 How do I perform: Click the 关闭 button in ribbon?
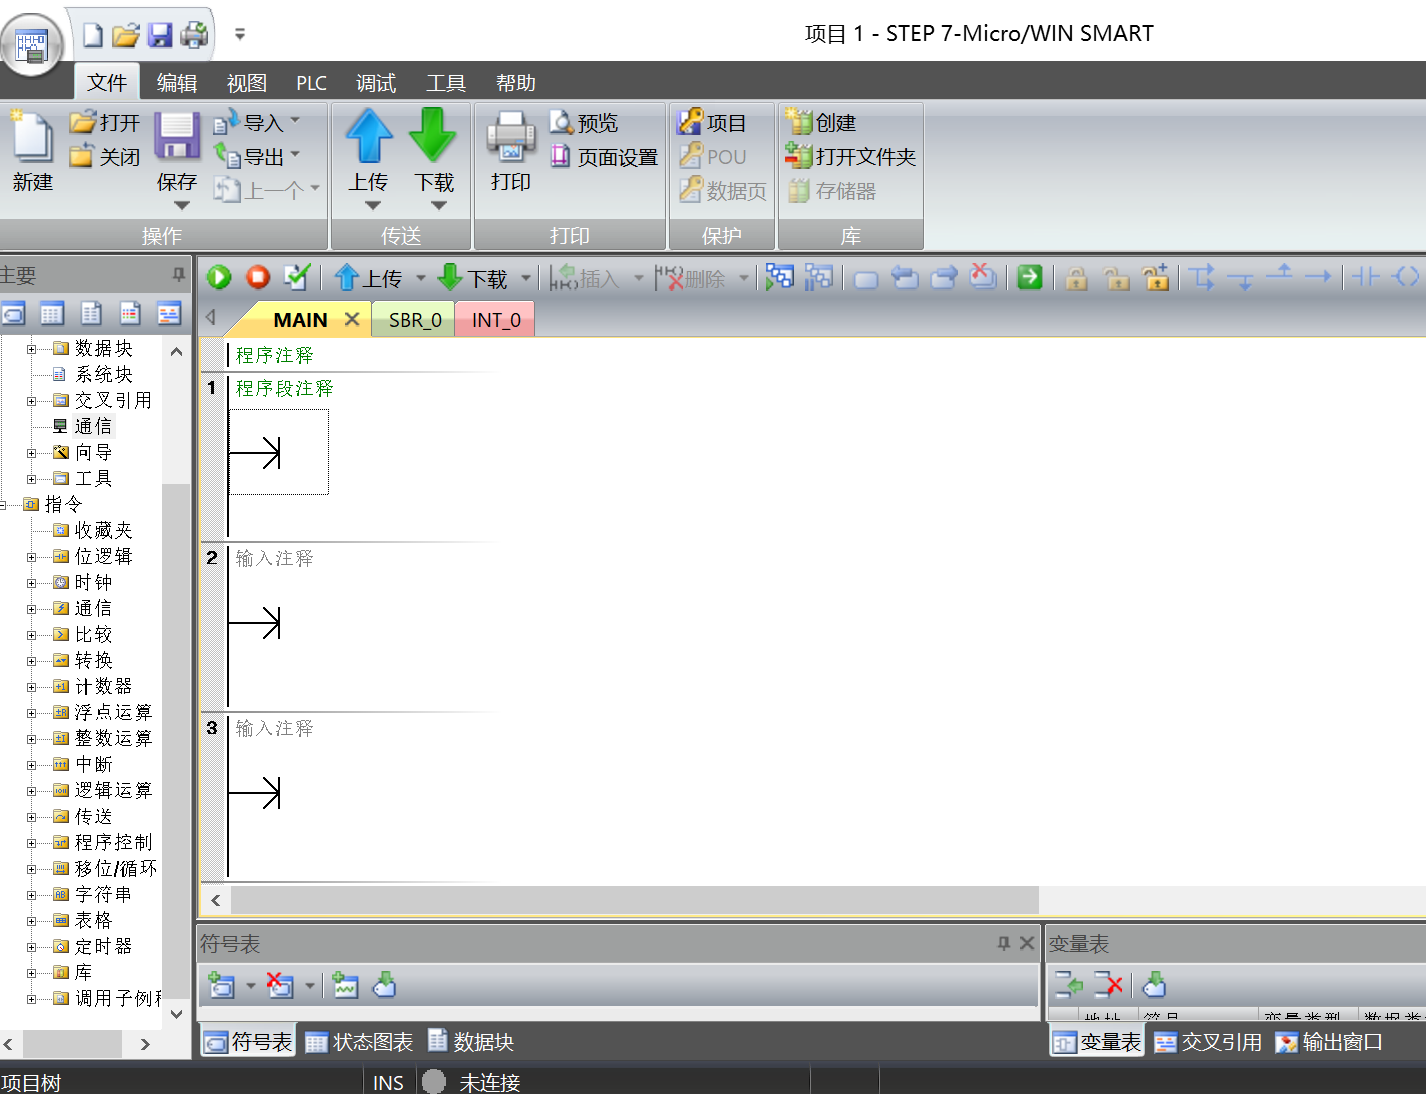(105, 157)
